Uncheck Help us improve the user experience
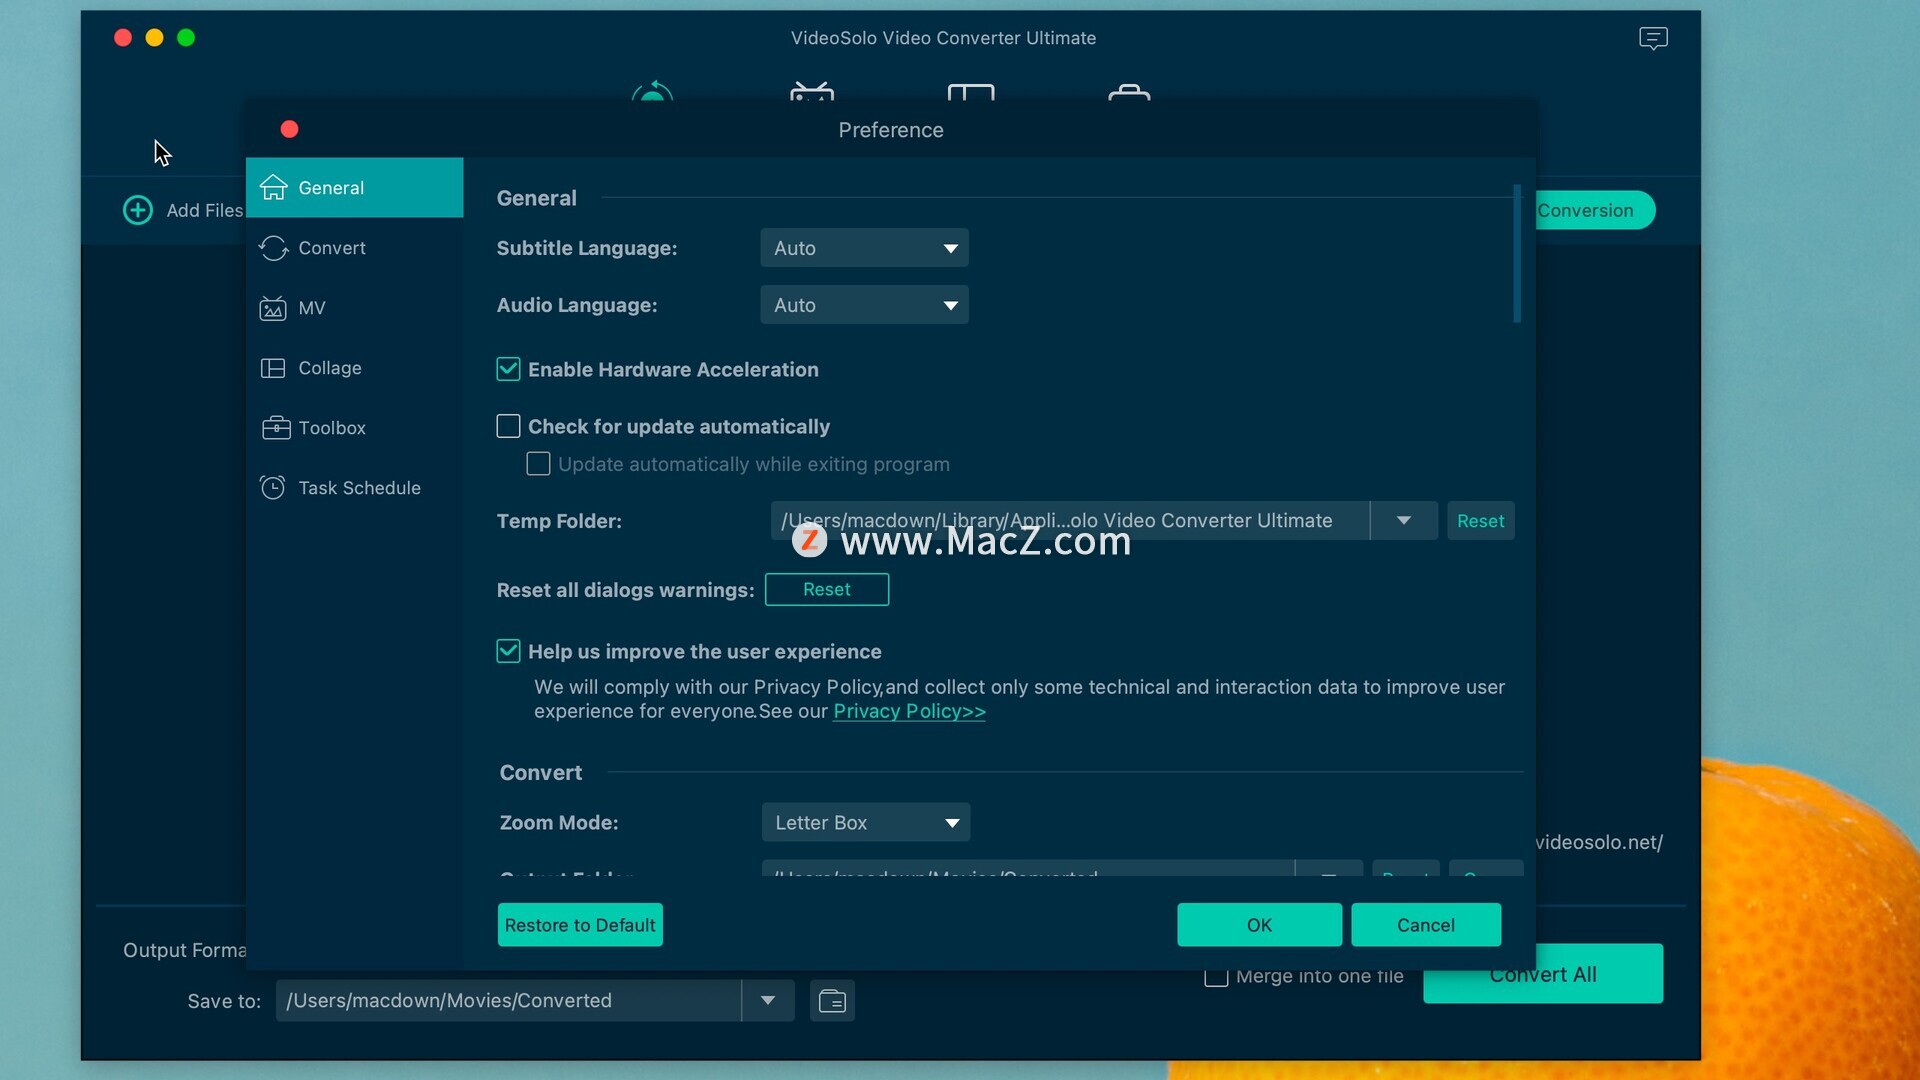The width and height of the screenshot is (1920, 1080). [508, 651]
